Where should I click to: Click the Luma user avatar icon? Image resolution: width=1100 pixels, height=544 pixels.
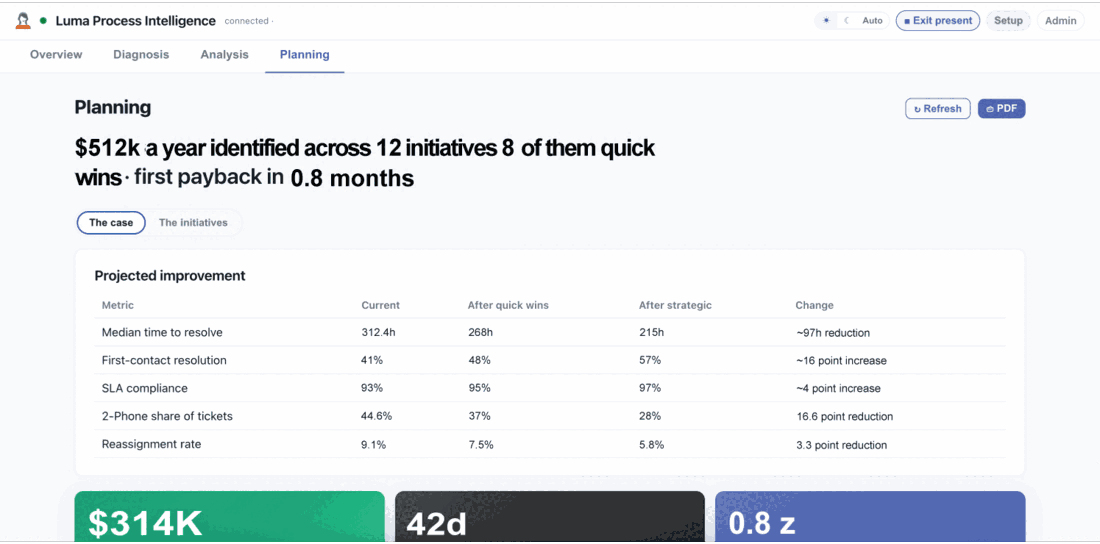click(23, 21)
